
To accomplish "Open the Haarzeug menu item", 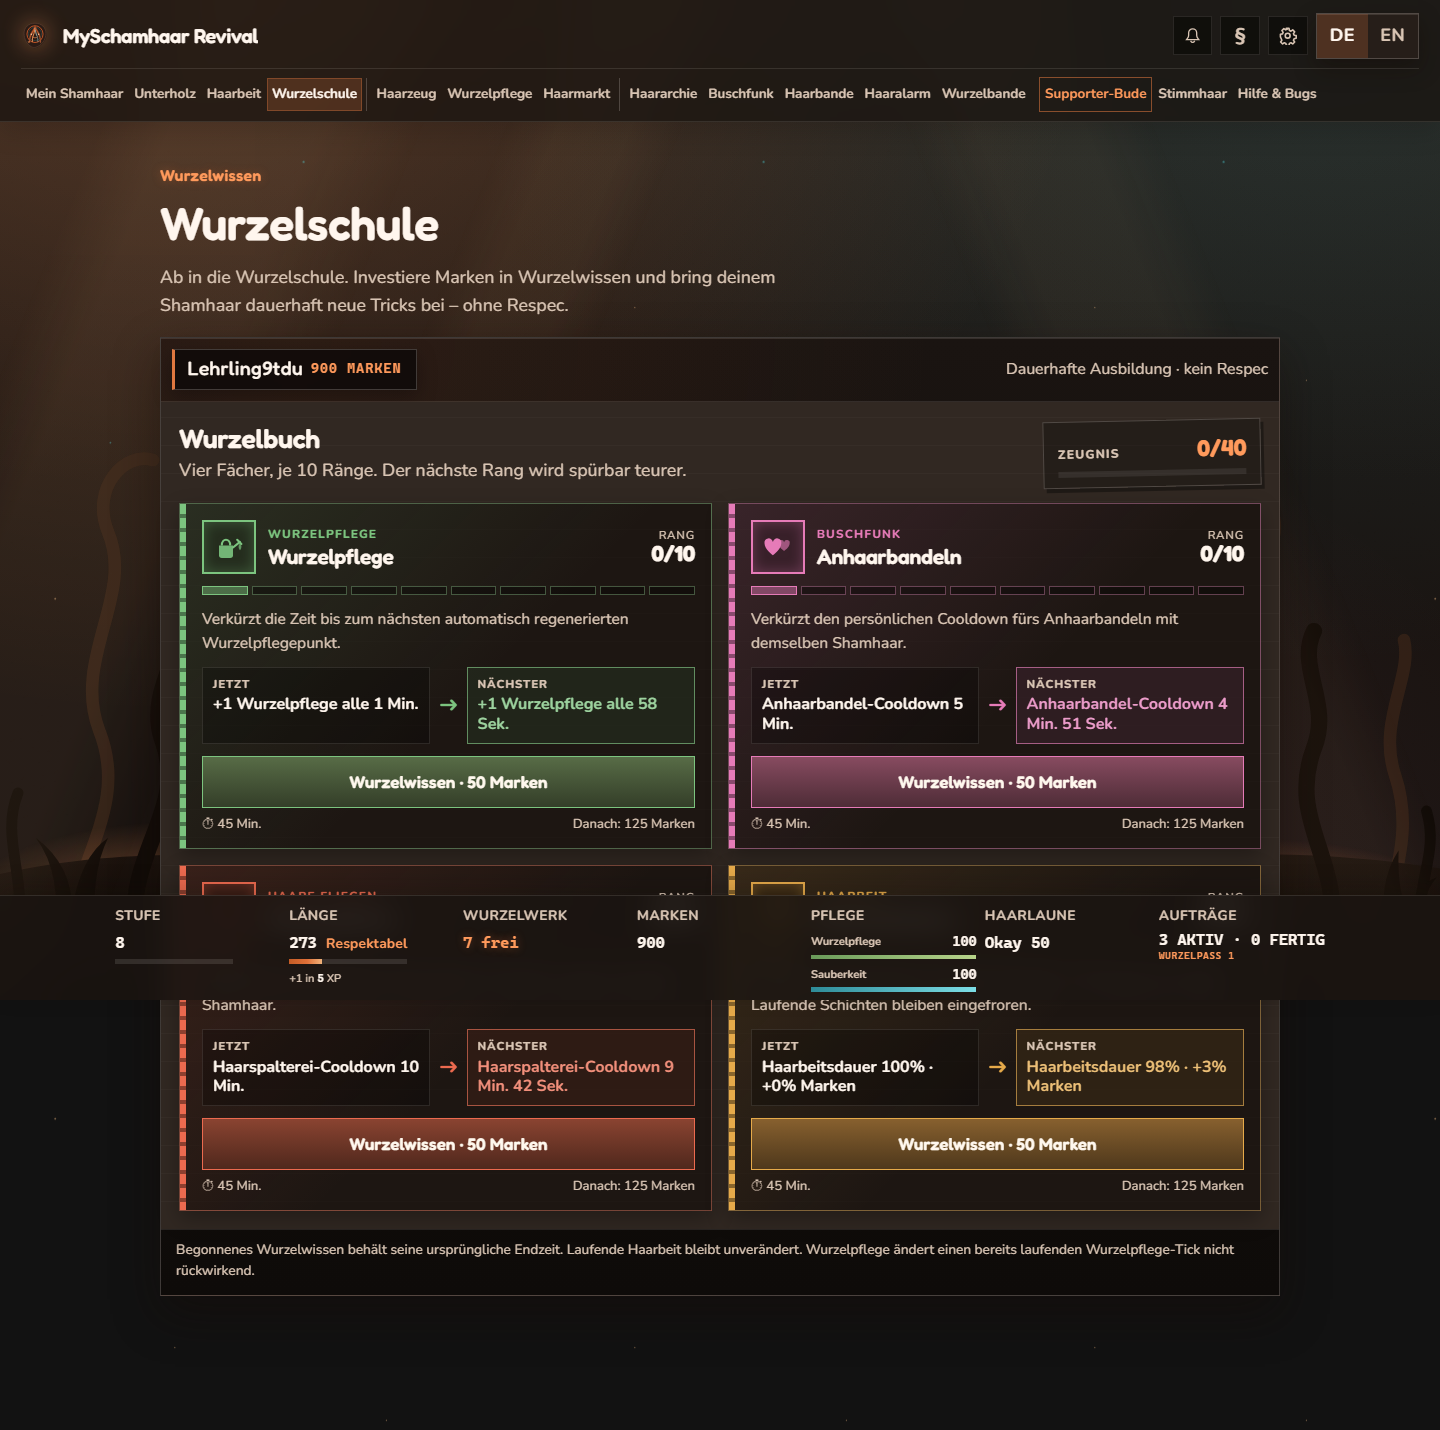I will (x=406, y=94).
